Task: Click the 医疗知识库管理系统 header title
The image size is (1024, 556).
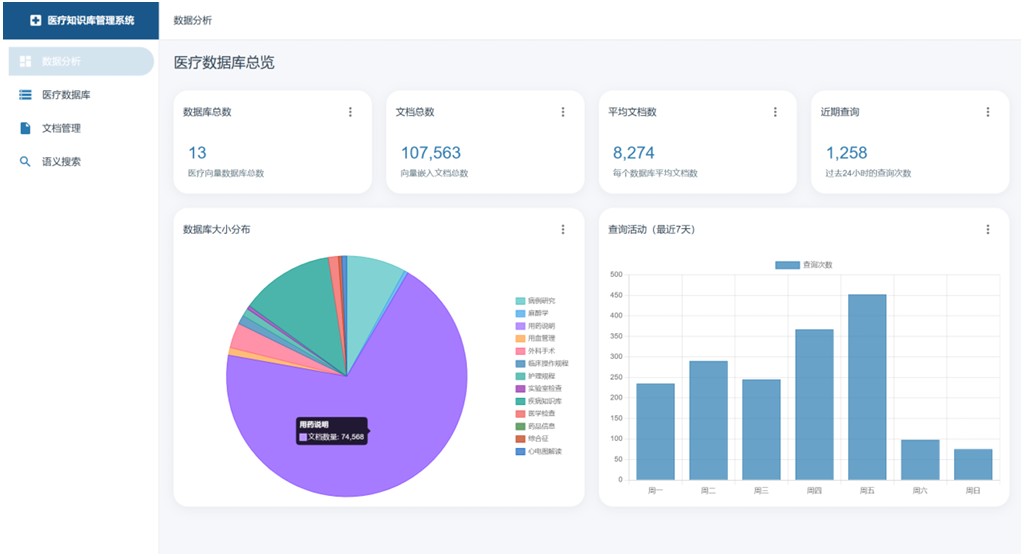Action: (91, 20)
